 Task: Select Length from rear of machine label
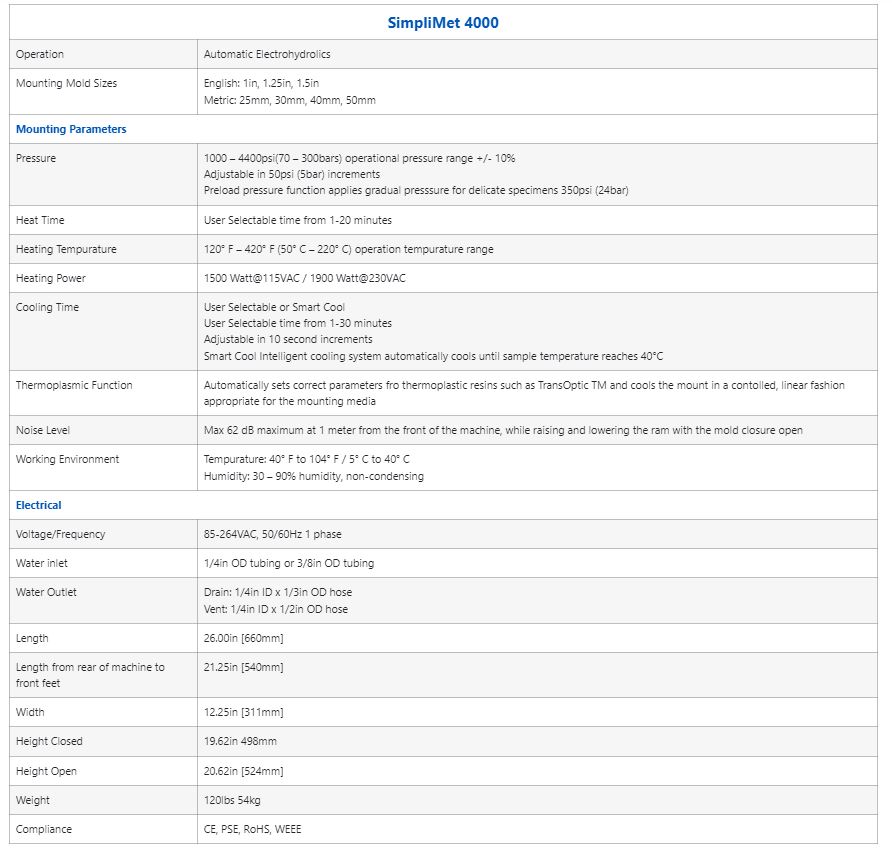(90, 675)
